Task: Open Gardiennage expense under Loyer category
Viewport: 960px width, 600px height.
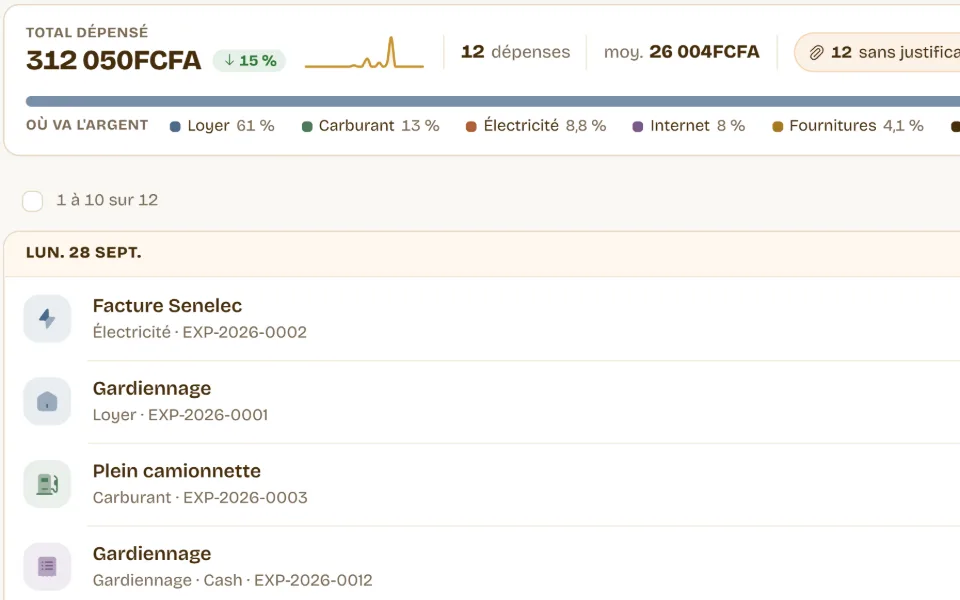Action: pos(482,401)
